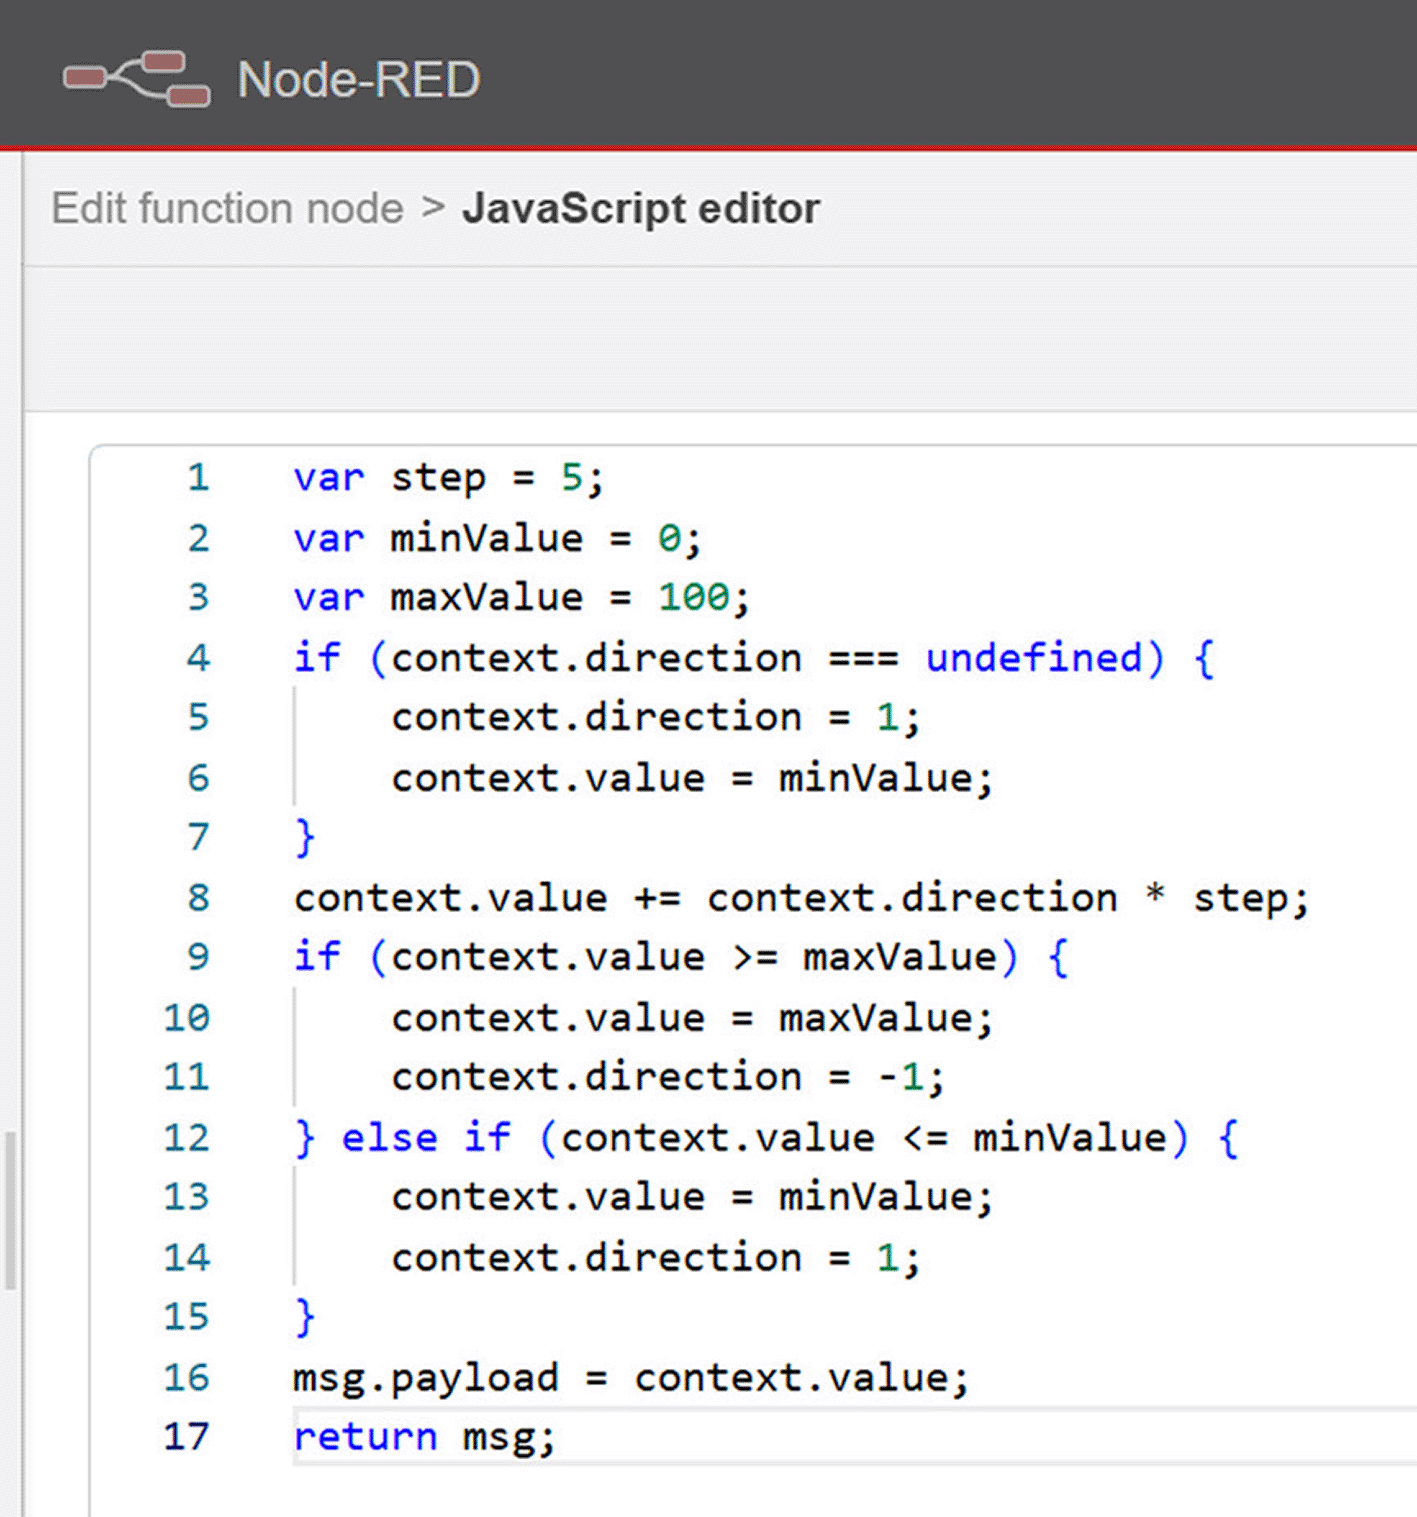Click the maxValue 100 number literal
Screen dimensions: 1417x1517
click(694, 597)
